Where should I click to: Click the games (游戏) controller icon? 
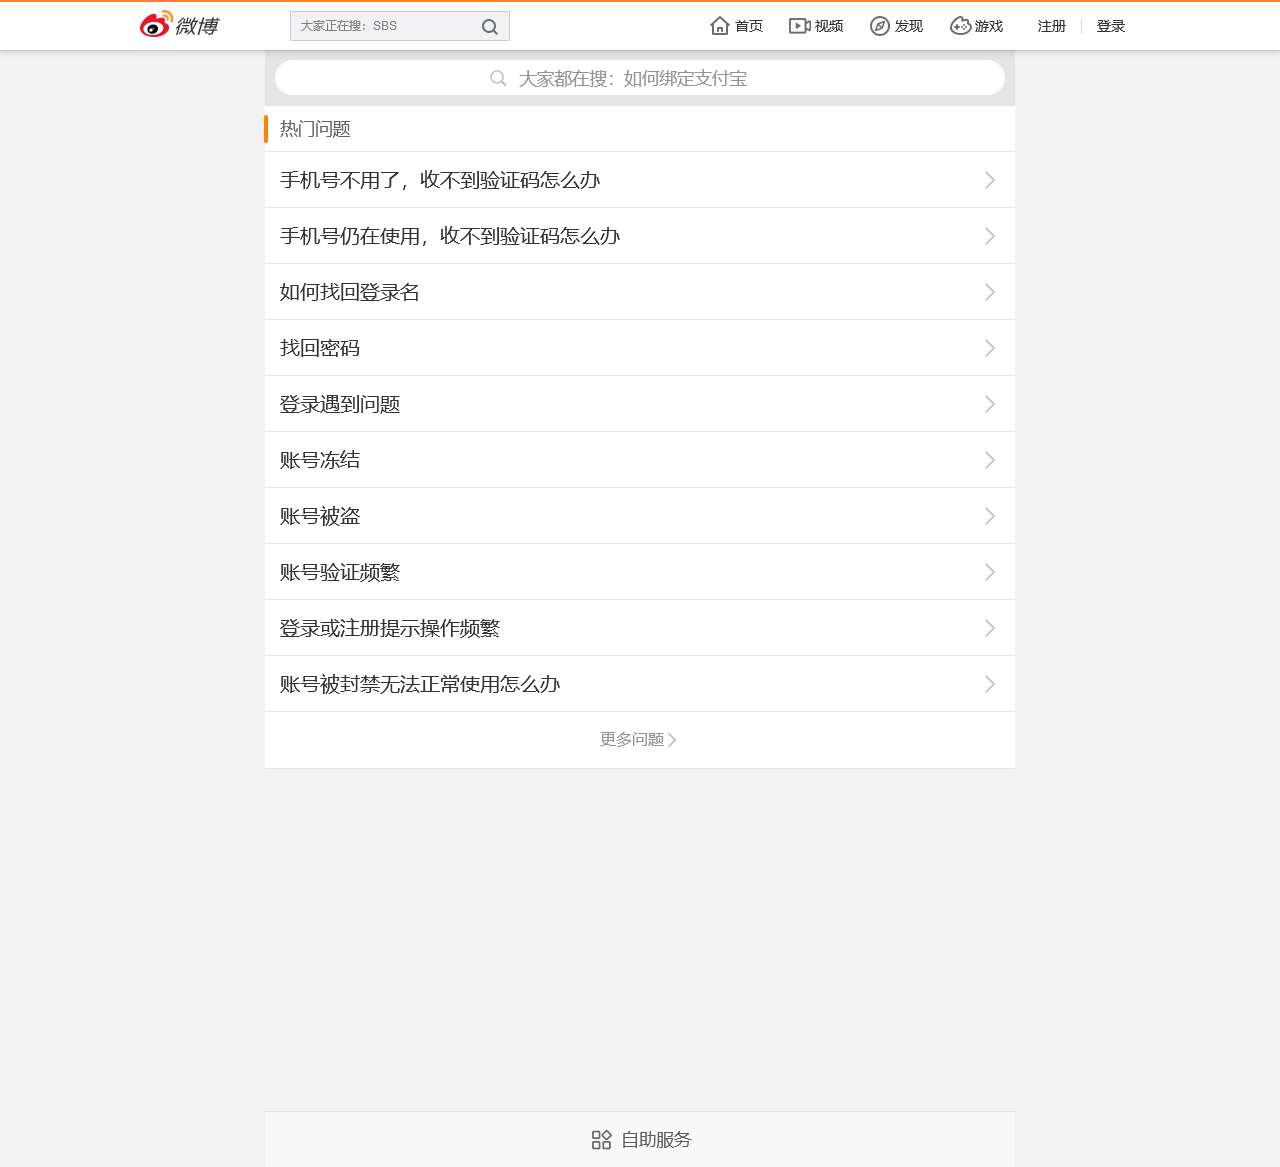point(960,26)
